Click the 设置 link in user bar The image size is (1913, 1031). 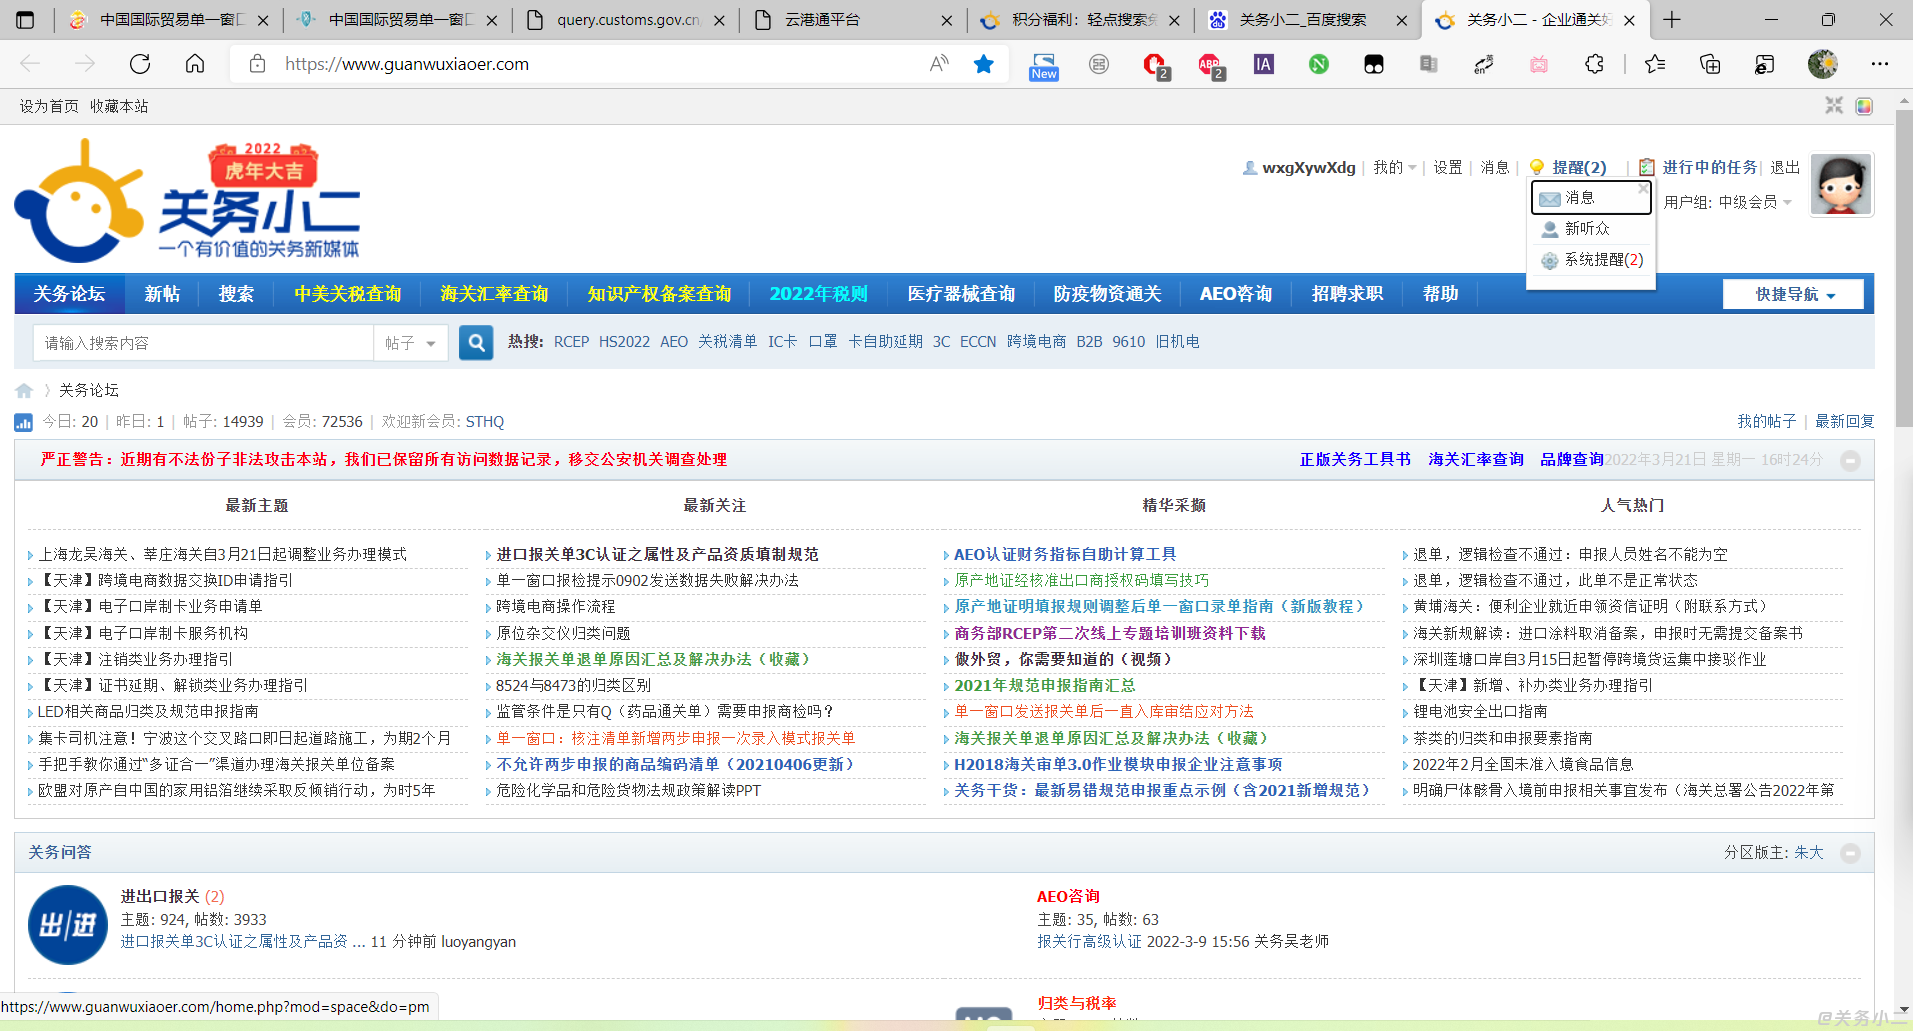point(1447,167)
